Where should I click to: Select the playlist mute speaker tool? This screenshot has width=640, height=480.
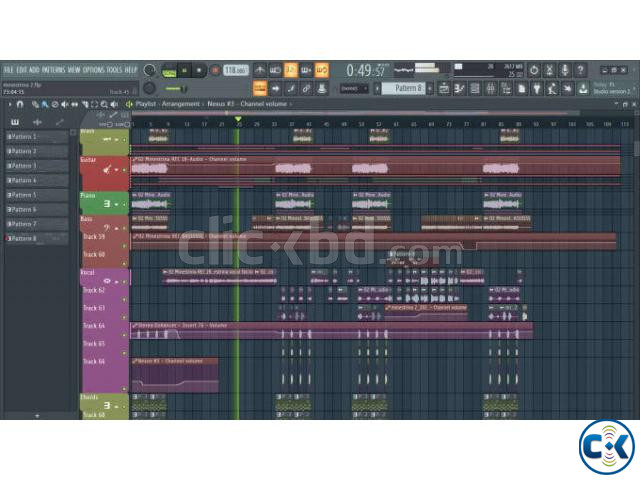click(64, 104)
